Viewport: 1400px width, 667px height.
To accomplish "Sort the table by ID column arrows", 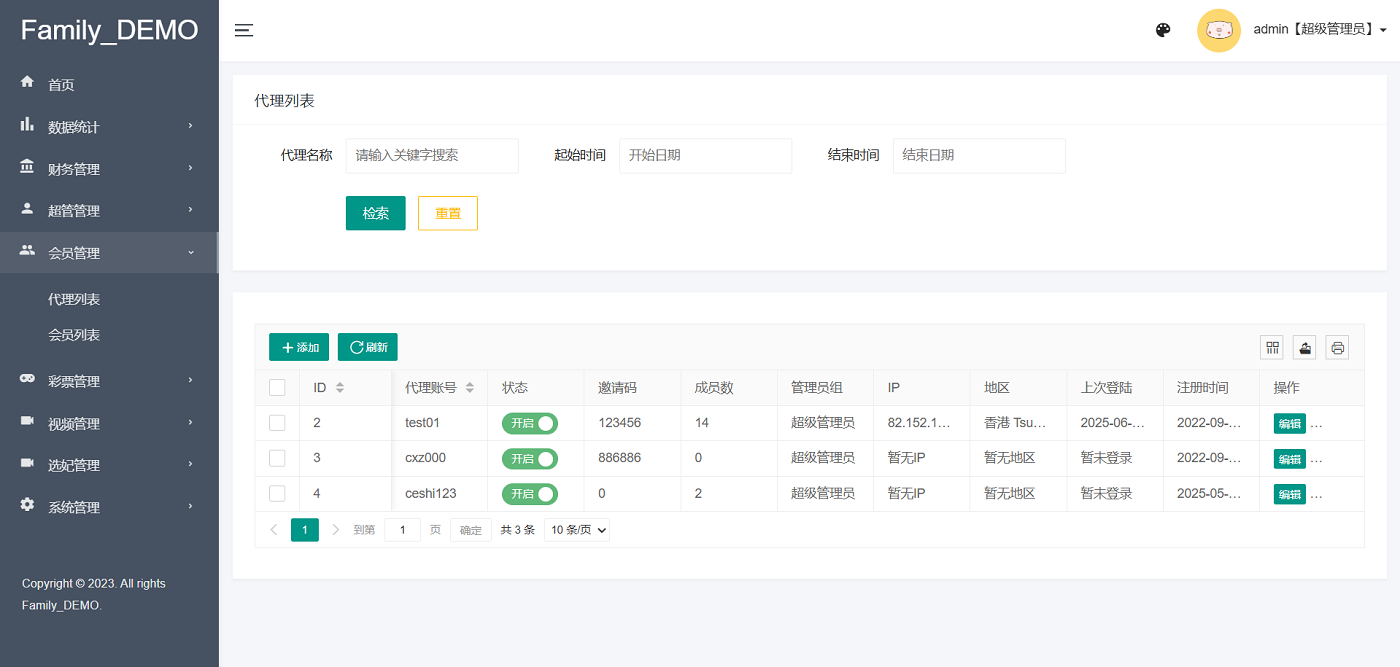I will 340,388.
